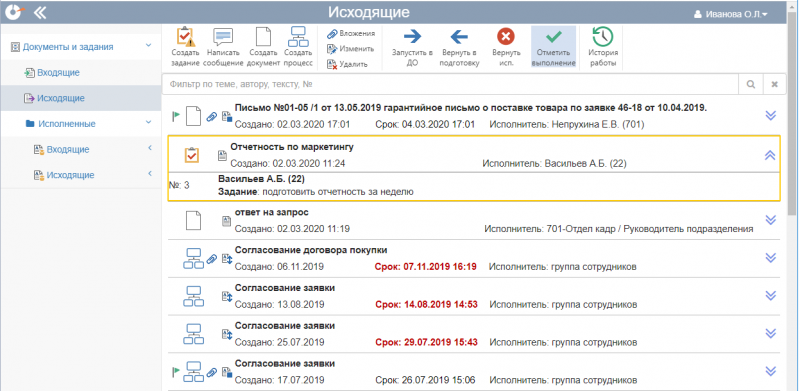Collapse sidebar with double-arrow icon
The width and height of the screenshot is (800, 391).
point(40,13)
